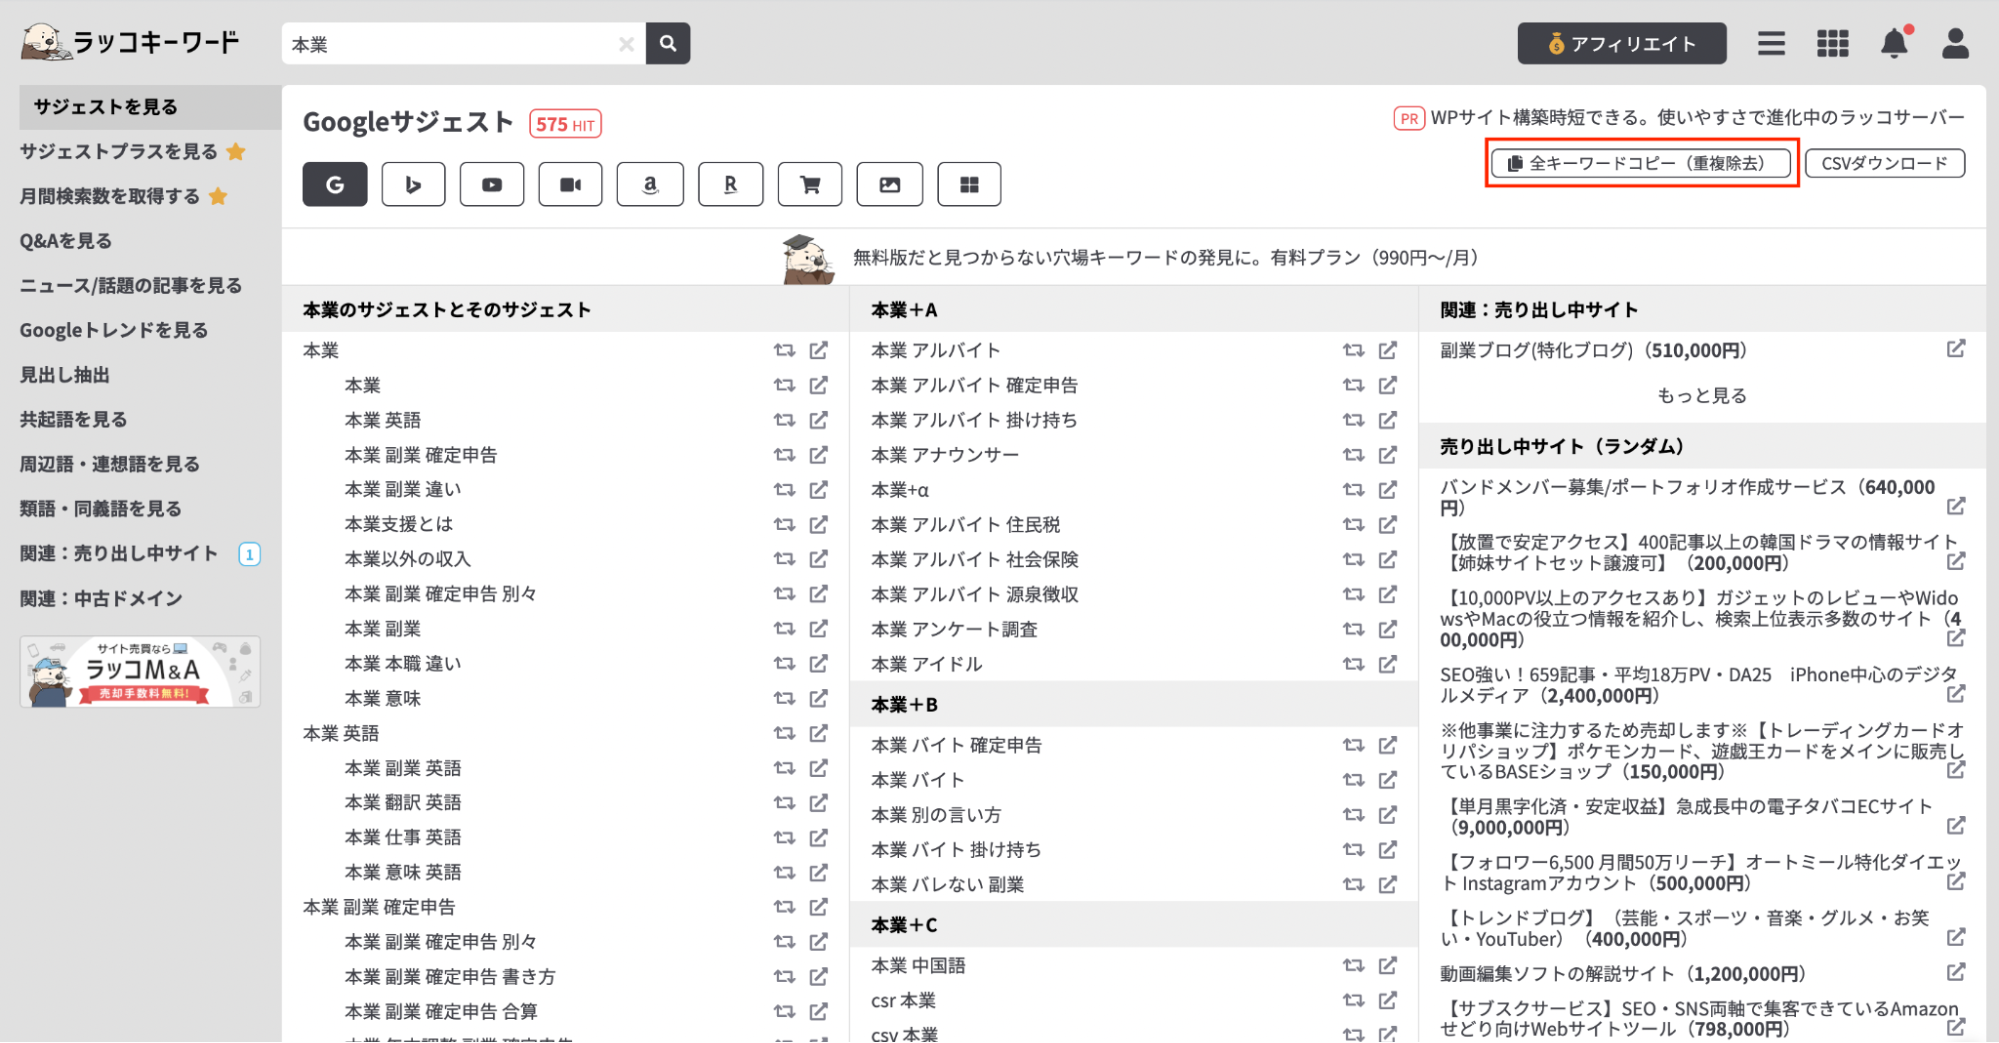Viewport: 1999px width, 1043px height.
Task: Open 本業支援とは in external search
Action: pos(818,524)
